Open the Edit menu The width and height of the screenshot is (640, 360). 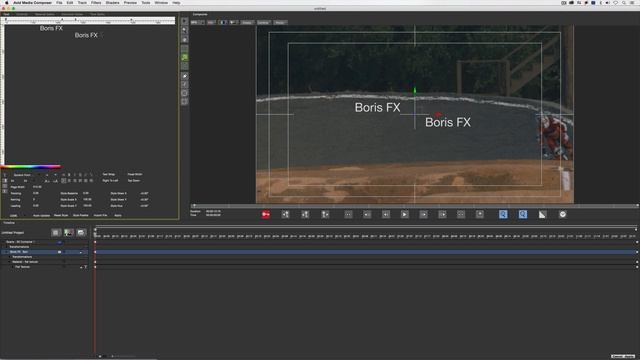(70, 2)
